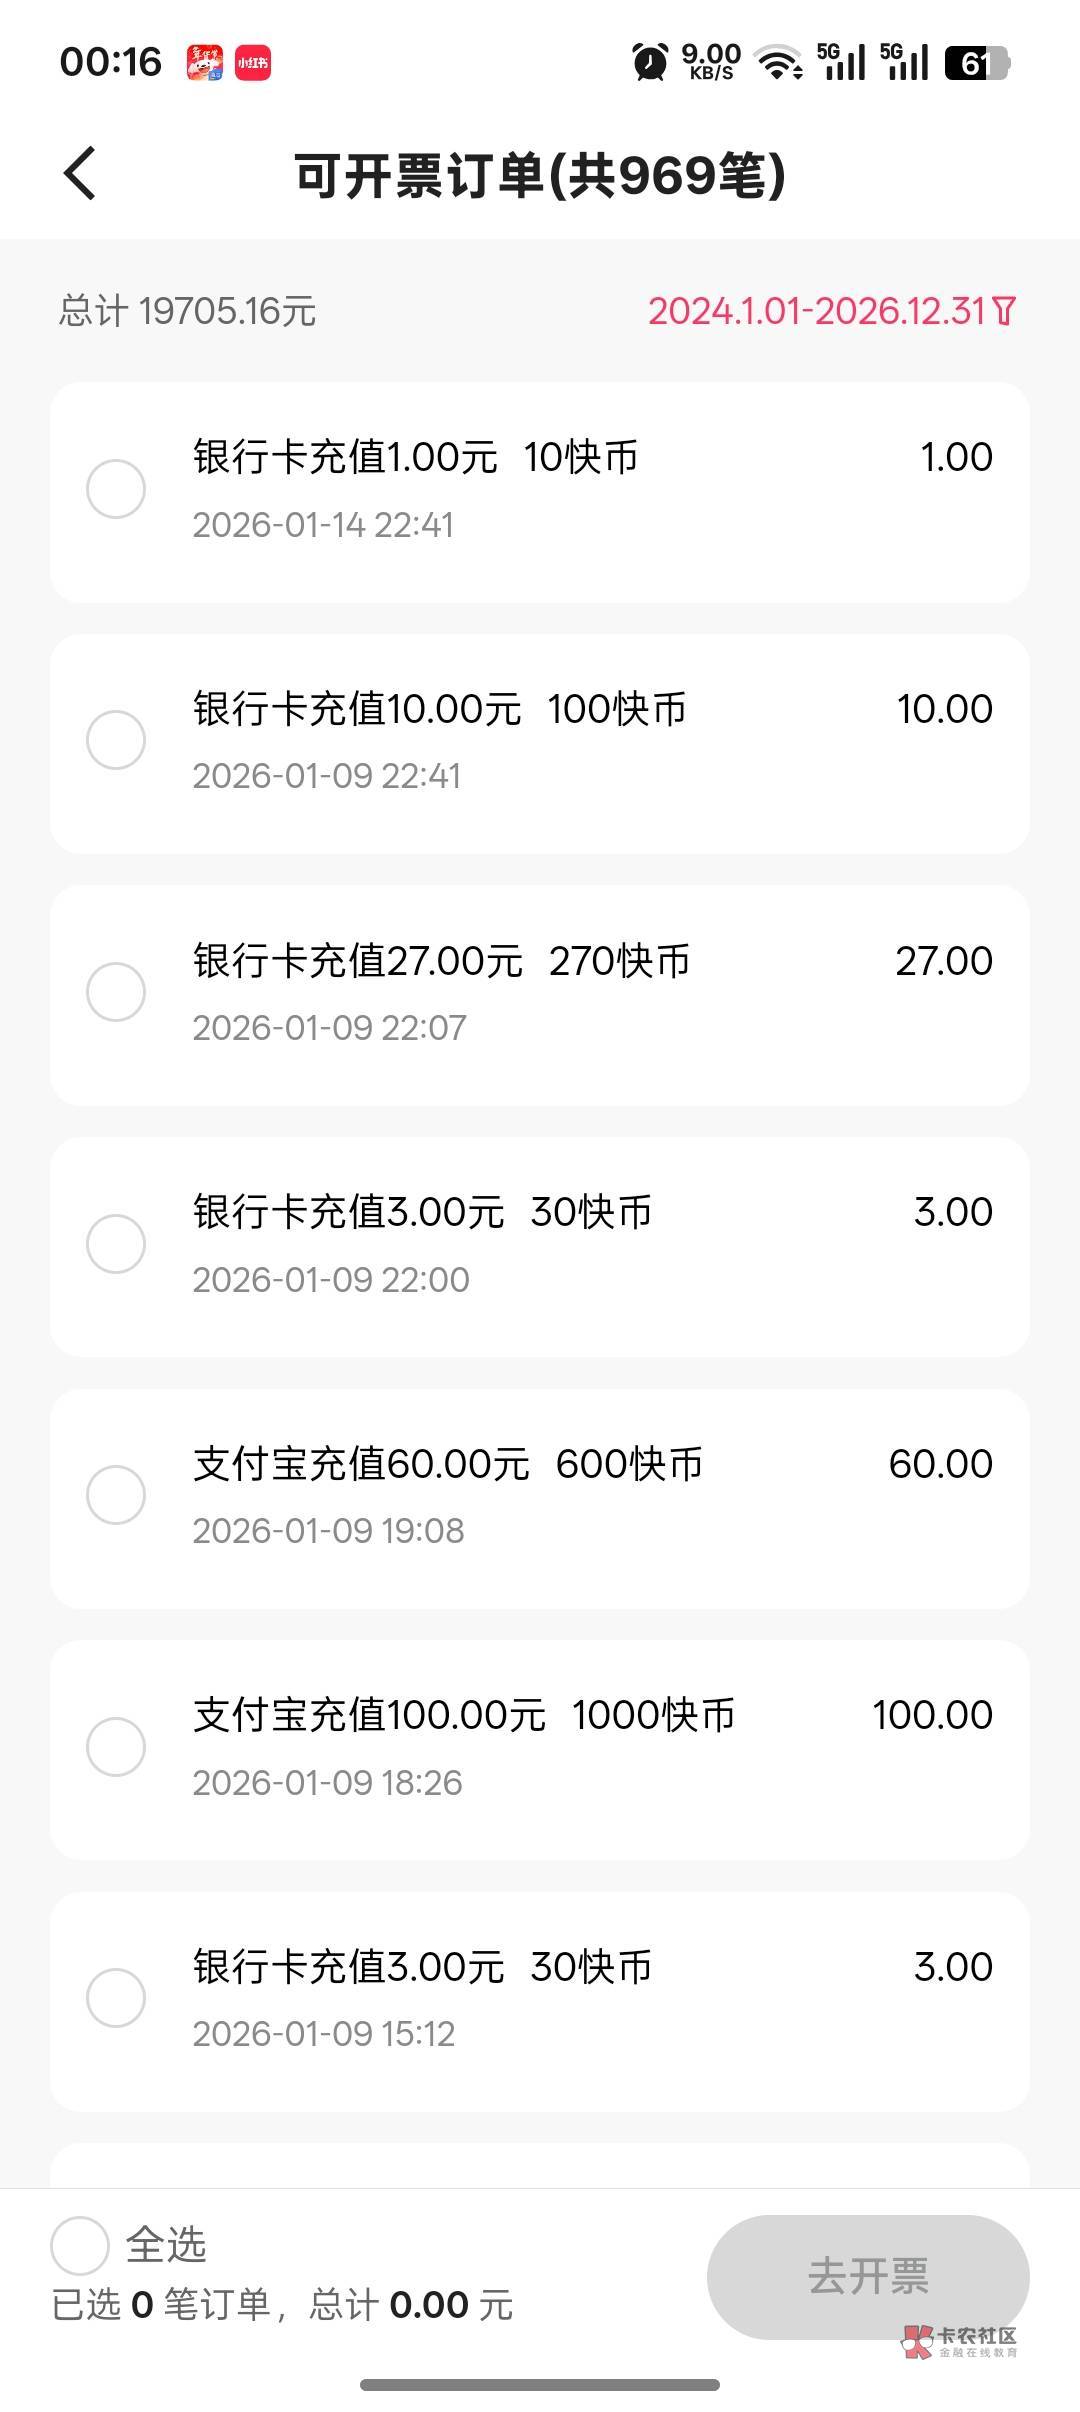The image size is (1080, 2412).
Task: Tap the alarm clock status icon
Action: pos(650,62)
